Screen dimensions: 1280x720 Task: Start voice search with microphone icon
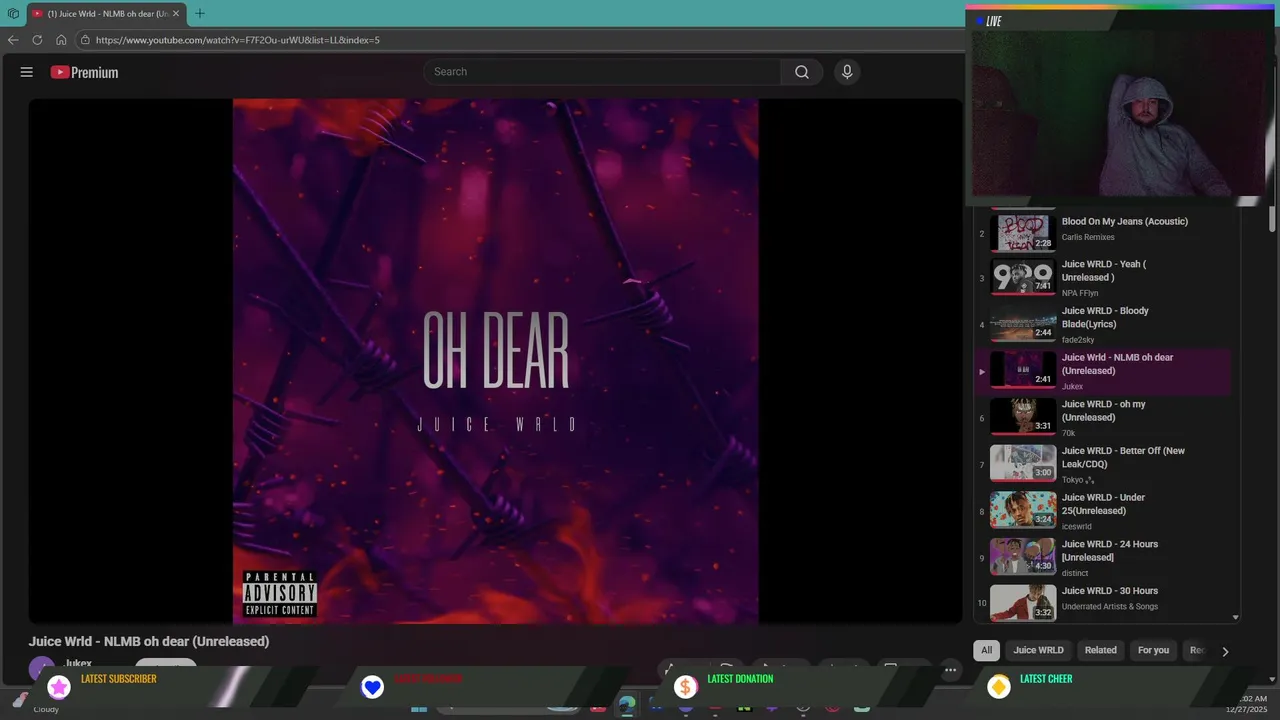tap(847, 72)
